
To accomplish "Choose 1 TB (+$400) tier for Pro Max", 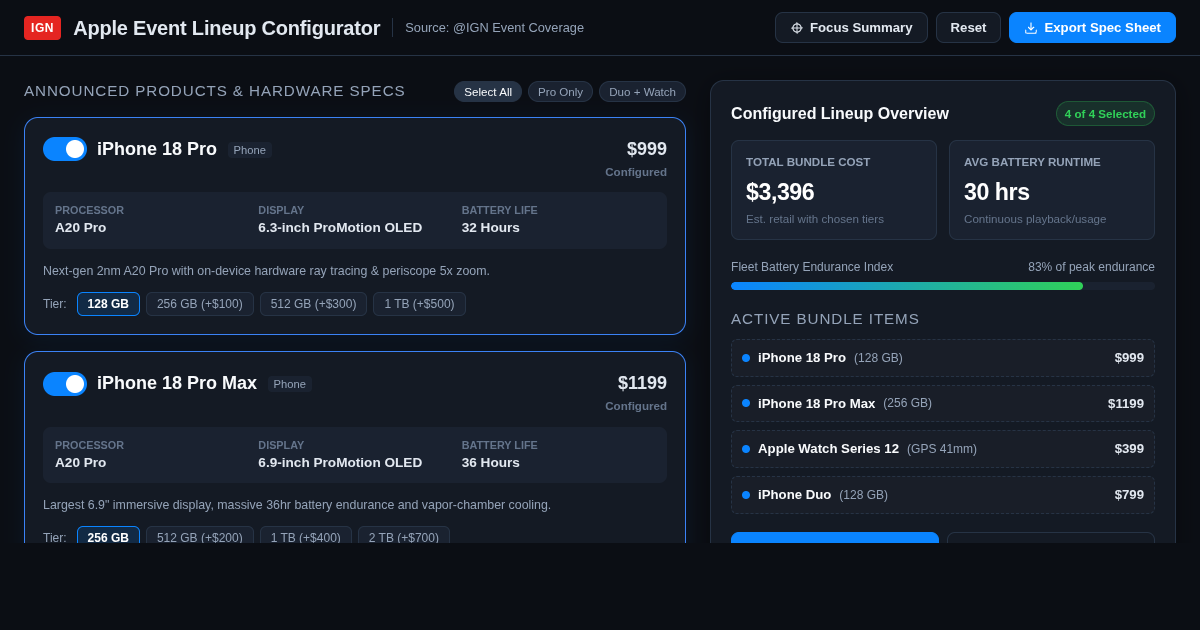I will click(x=306, y=536).
